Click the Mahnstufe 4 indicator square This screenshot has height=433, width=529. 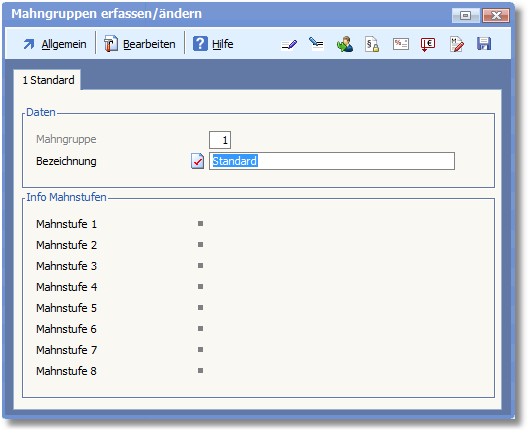click(x=200, y=287)
